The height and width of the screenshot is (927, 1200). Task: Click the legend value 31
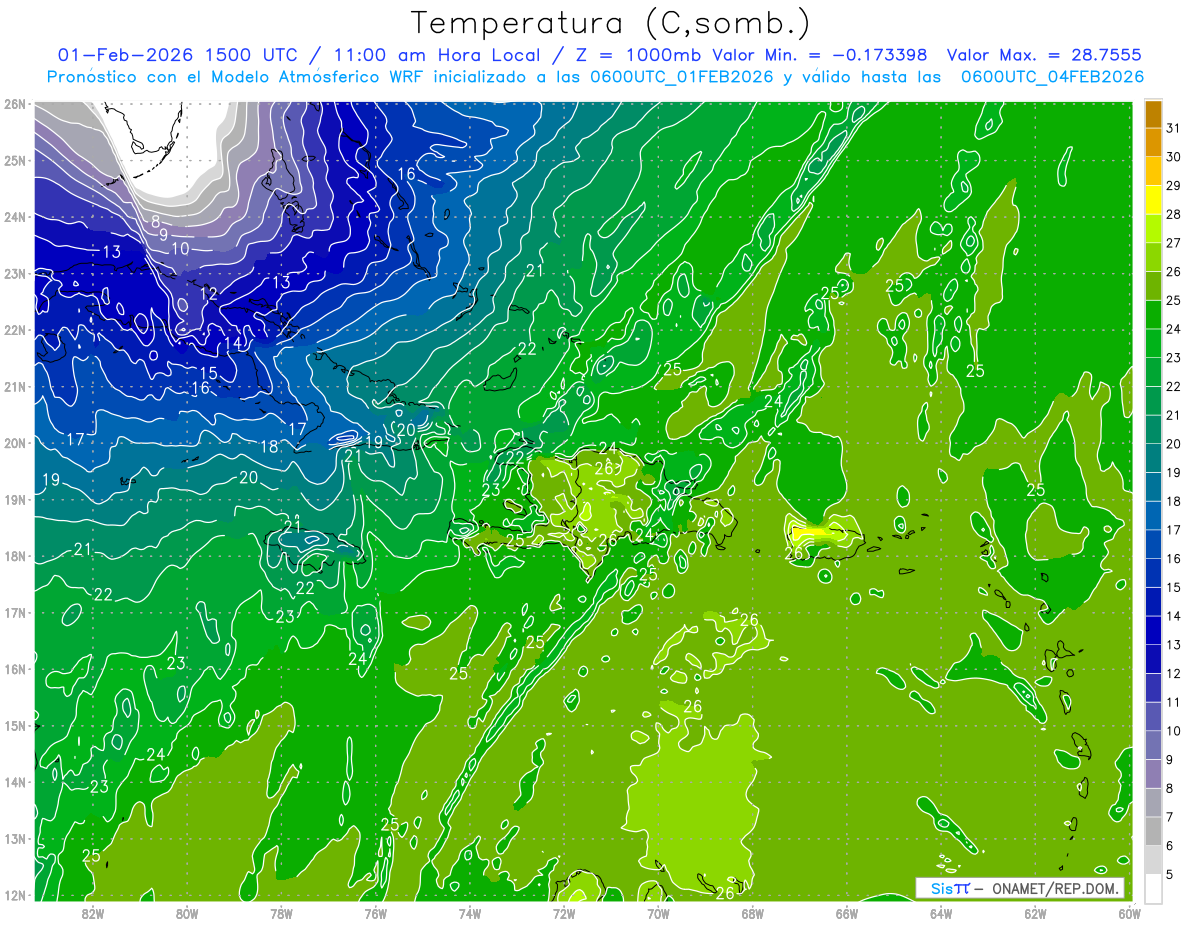[1174, 128]
